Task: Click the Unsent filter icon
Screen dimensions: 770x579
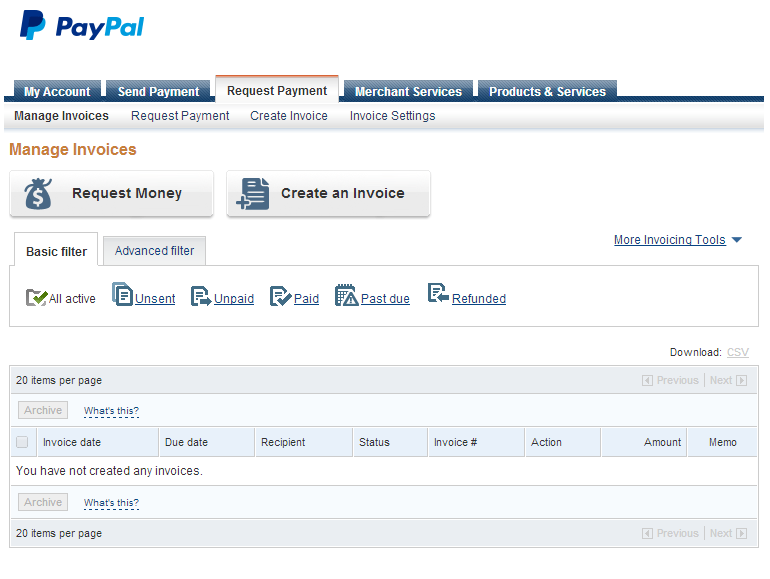Action: coord(122,295)
